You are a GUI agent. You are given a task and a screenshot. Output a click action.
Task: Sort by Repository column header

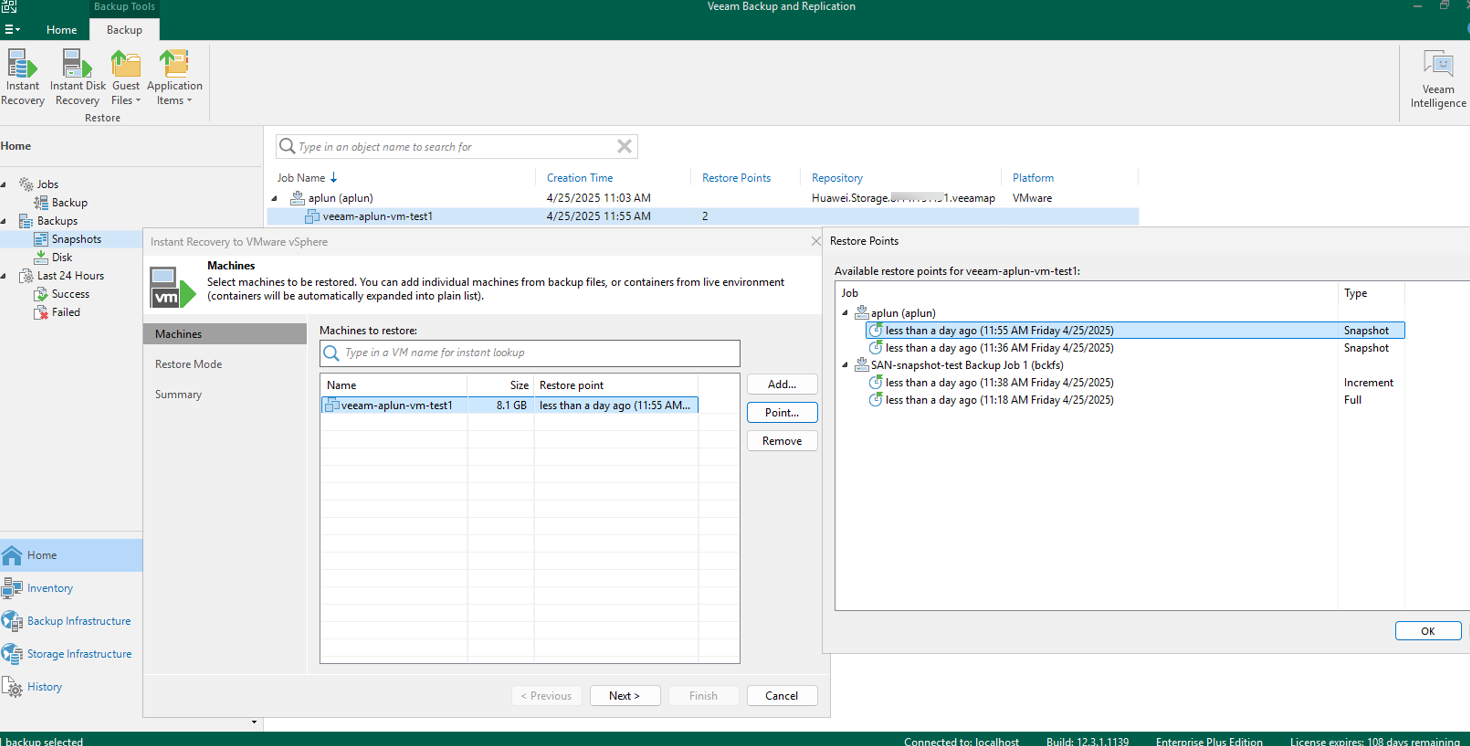click(837, 178)
